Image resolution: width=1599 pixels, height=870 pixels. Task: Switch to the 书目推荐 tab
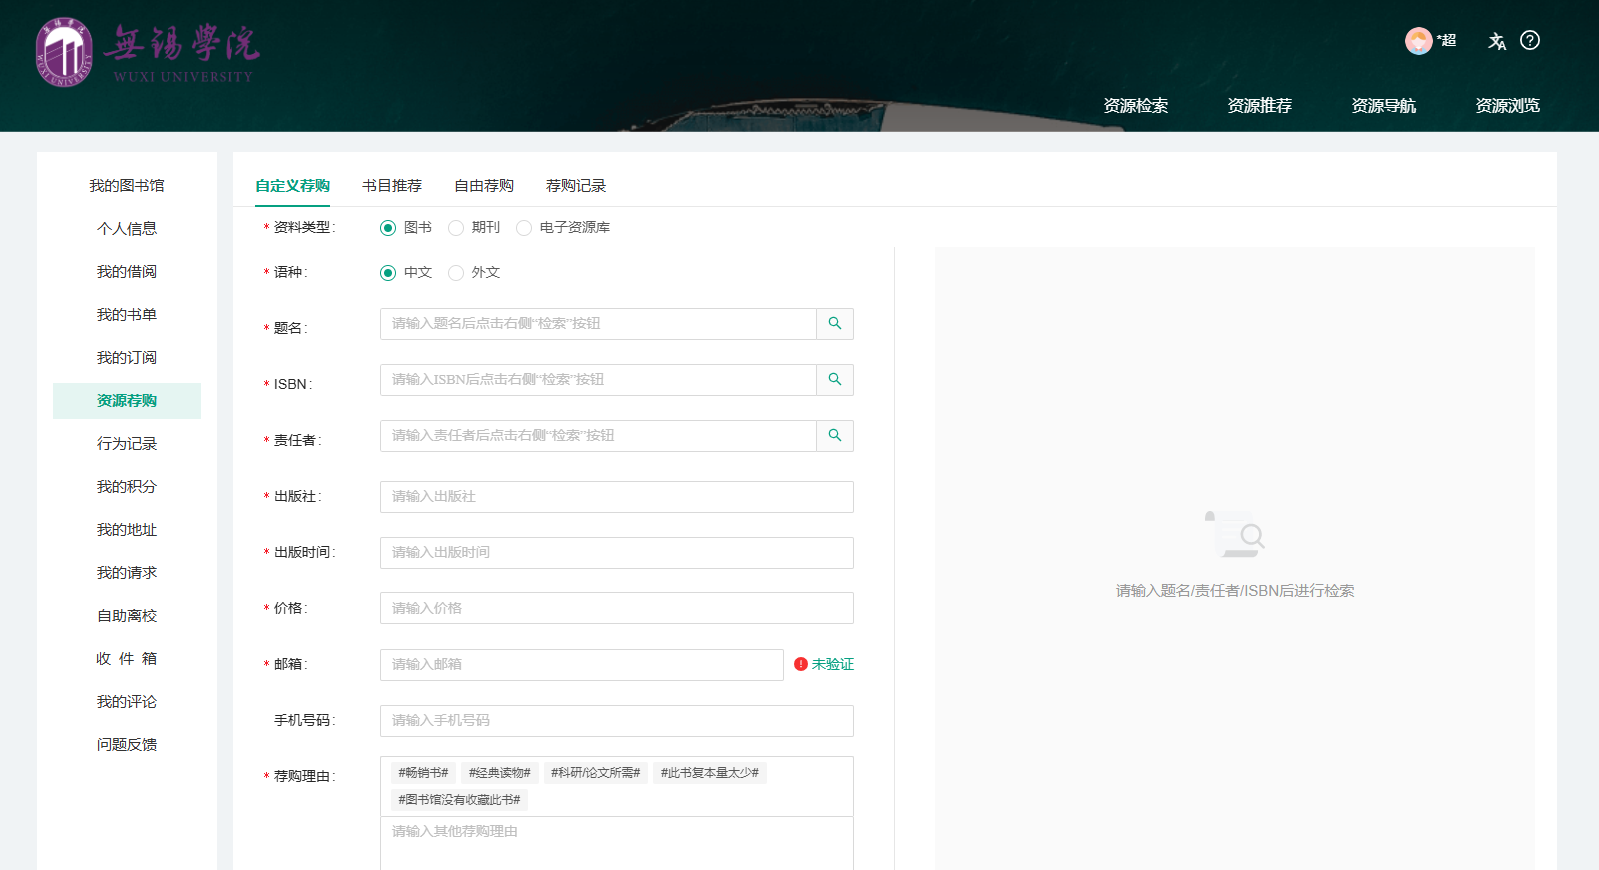pos(392,186)
